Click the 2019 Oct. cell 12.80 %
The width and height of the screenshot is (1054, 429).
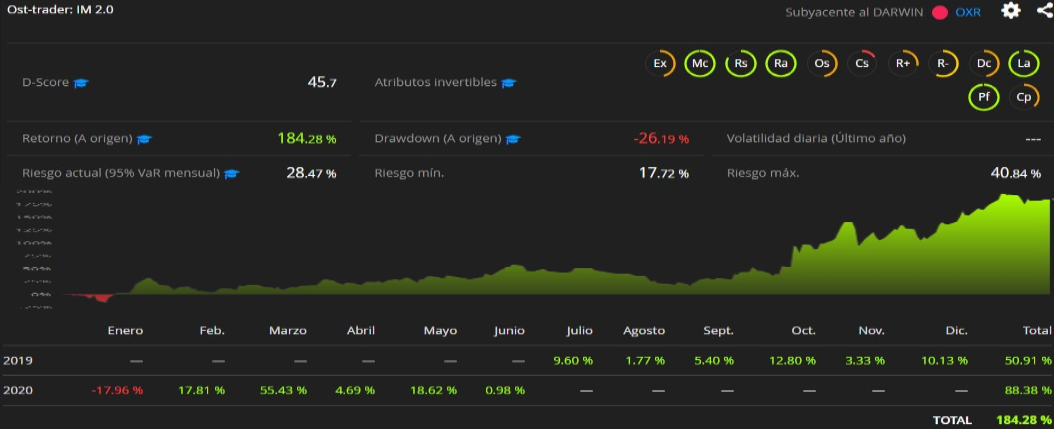(793, 360)
